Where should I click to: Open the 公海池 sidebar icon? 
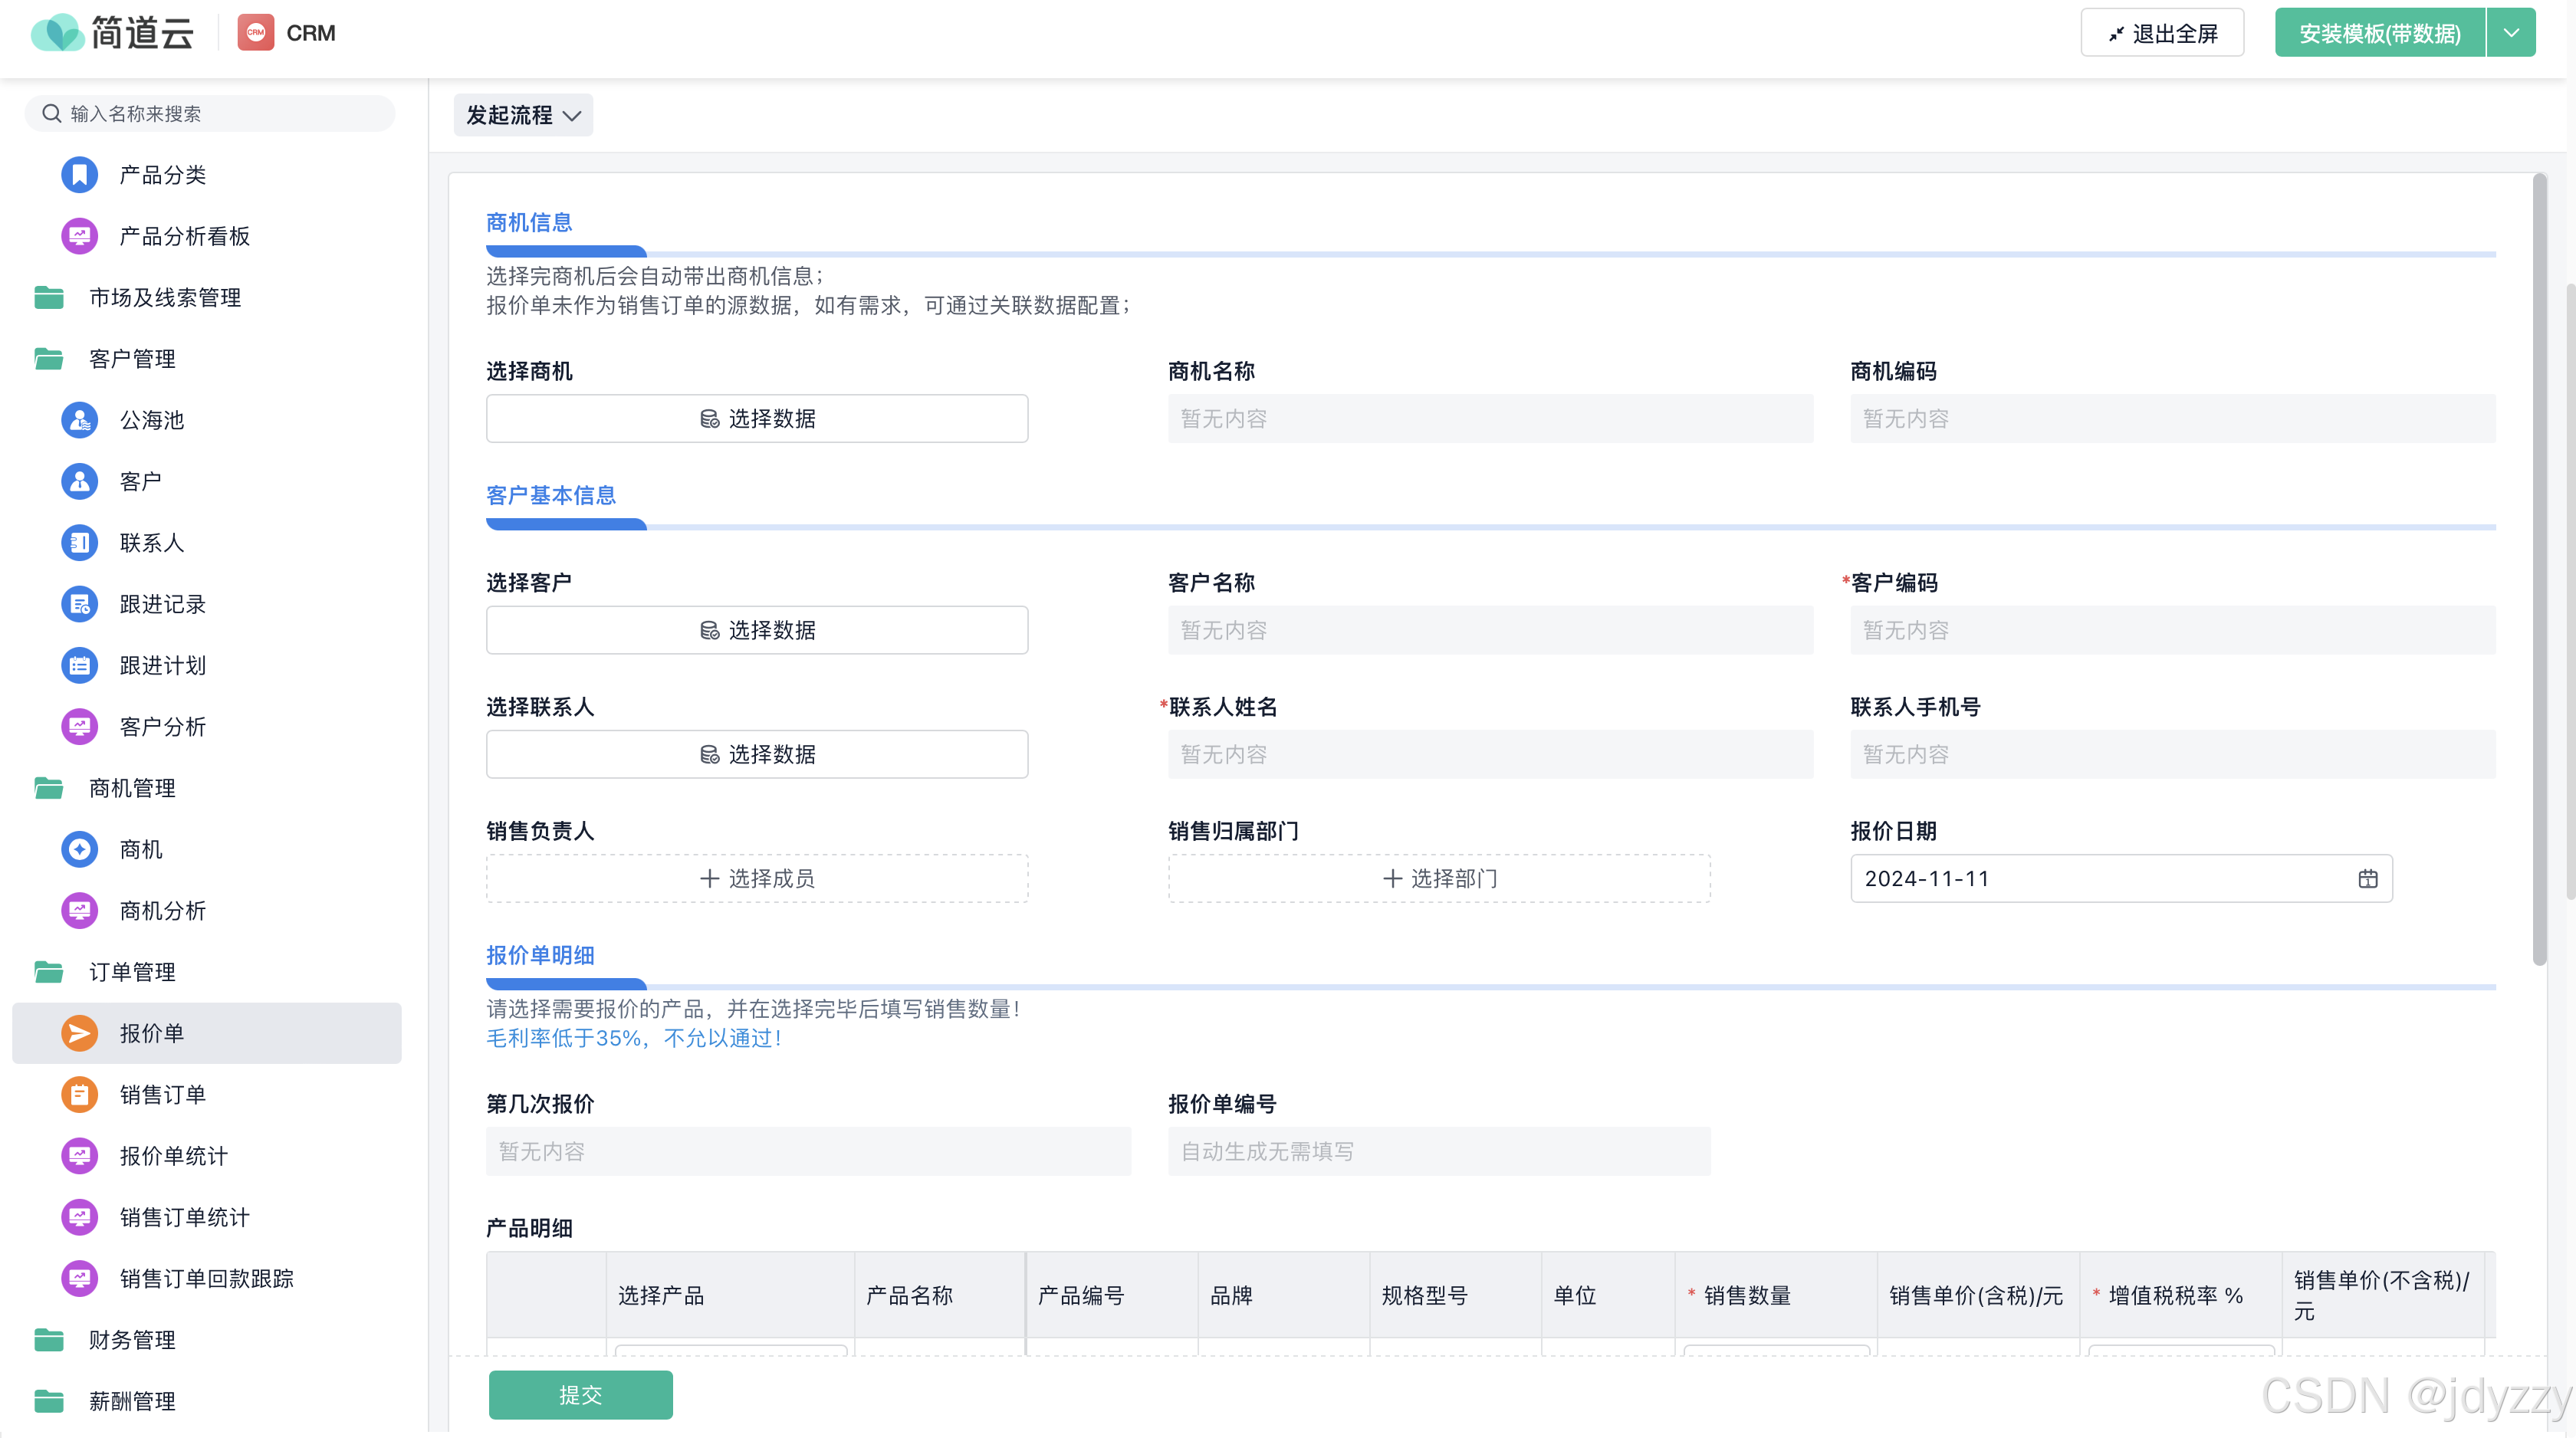click(79, 420)
